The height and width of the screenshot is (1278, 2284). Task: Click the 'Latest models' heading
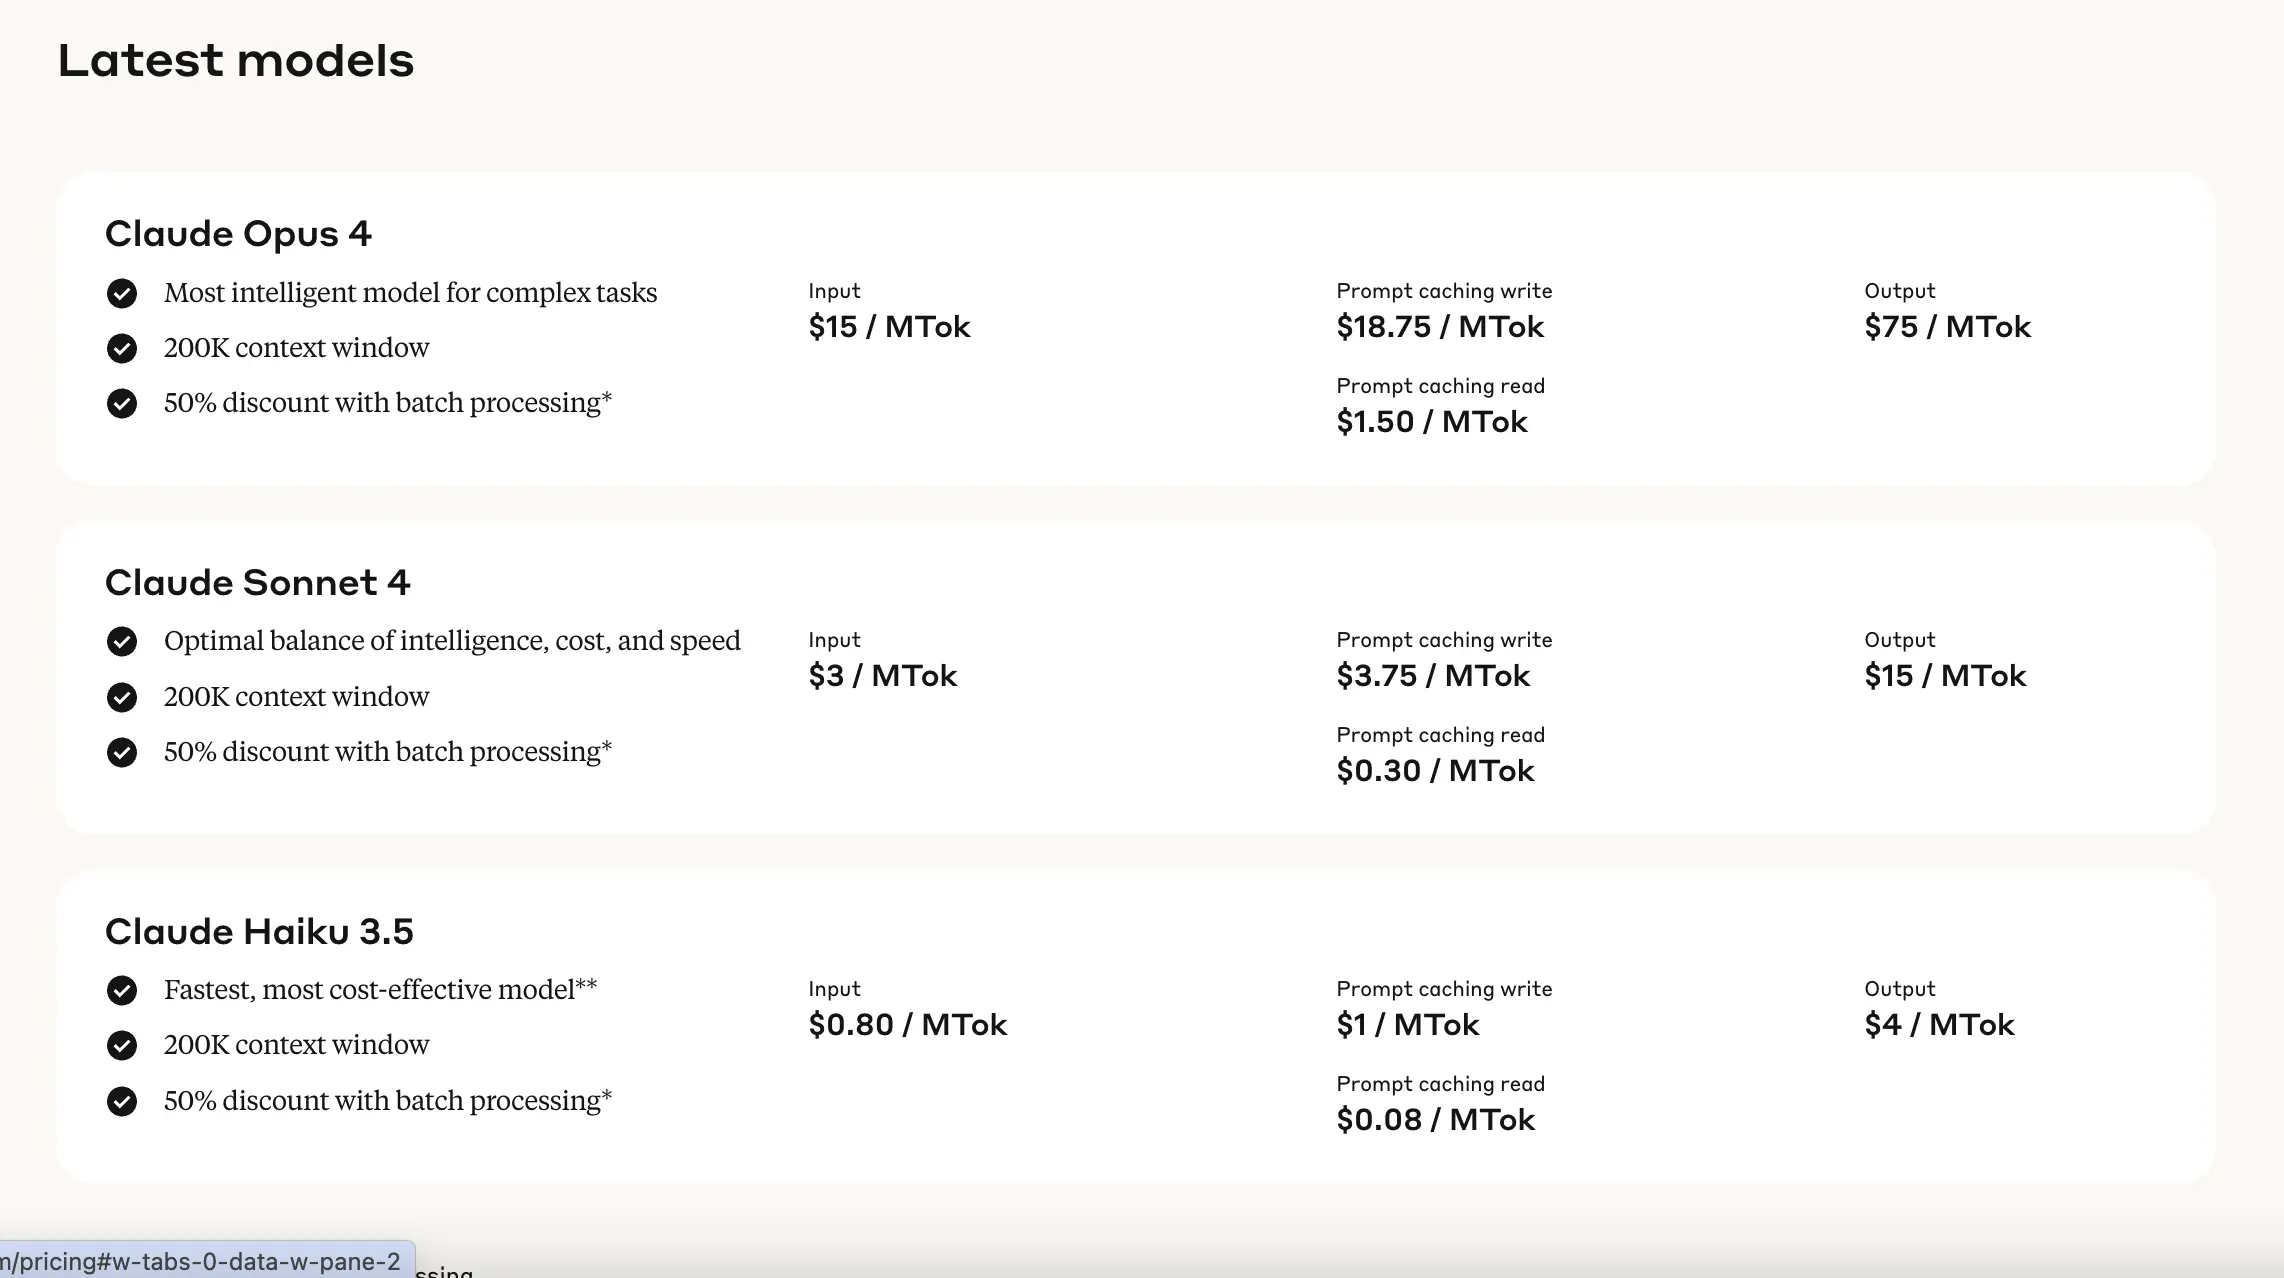(236, 60)
